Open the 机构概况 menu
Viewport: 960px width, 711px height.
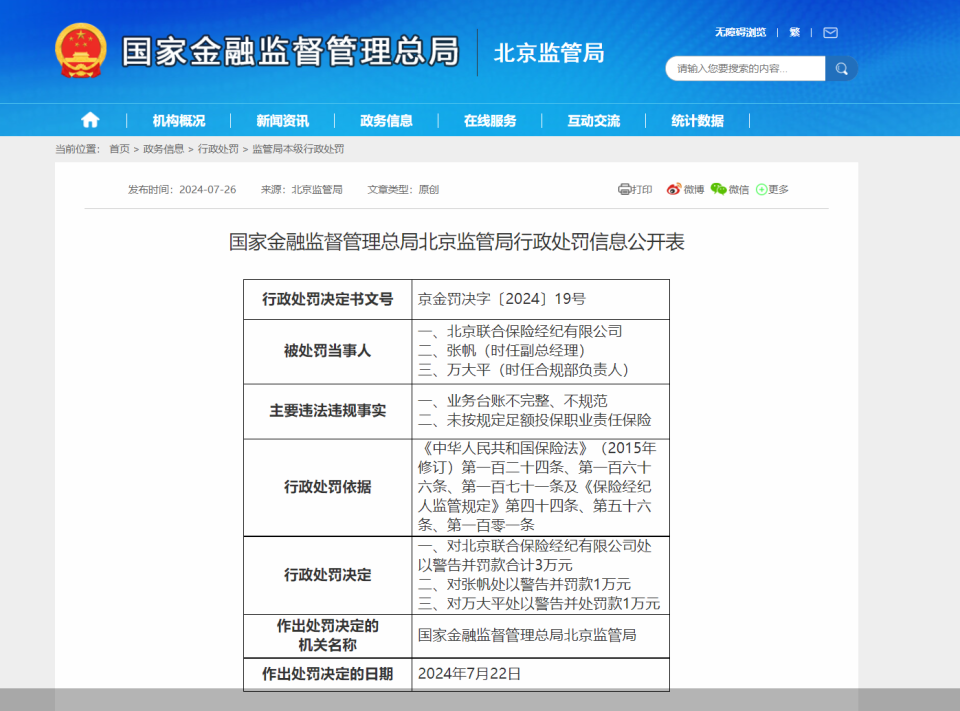click(179, 121)
